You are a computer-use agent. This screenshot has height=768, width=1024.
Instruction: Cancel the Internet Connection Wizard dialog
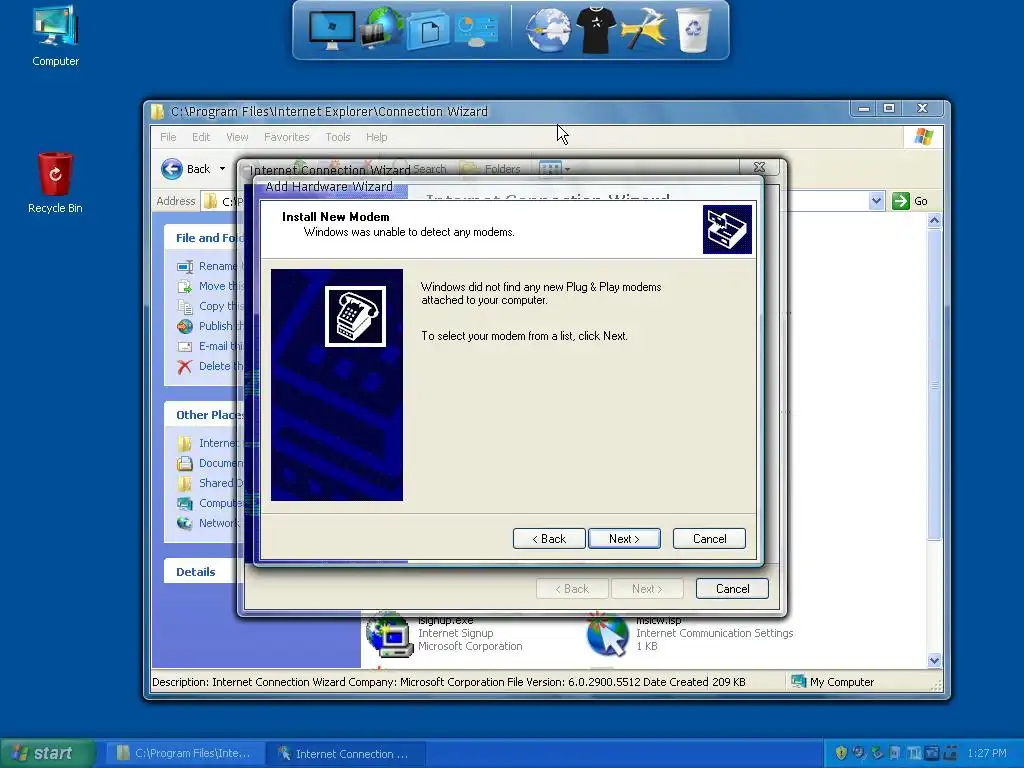(x=732, y=588)
